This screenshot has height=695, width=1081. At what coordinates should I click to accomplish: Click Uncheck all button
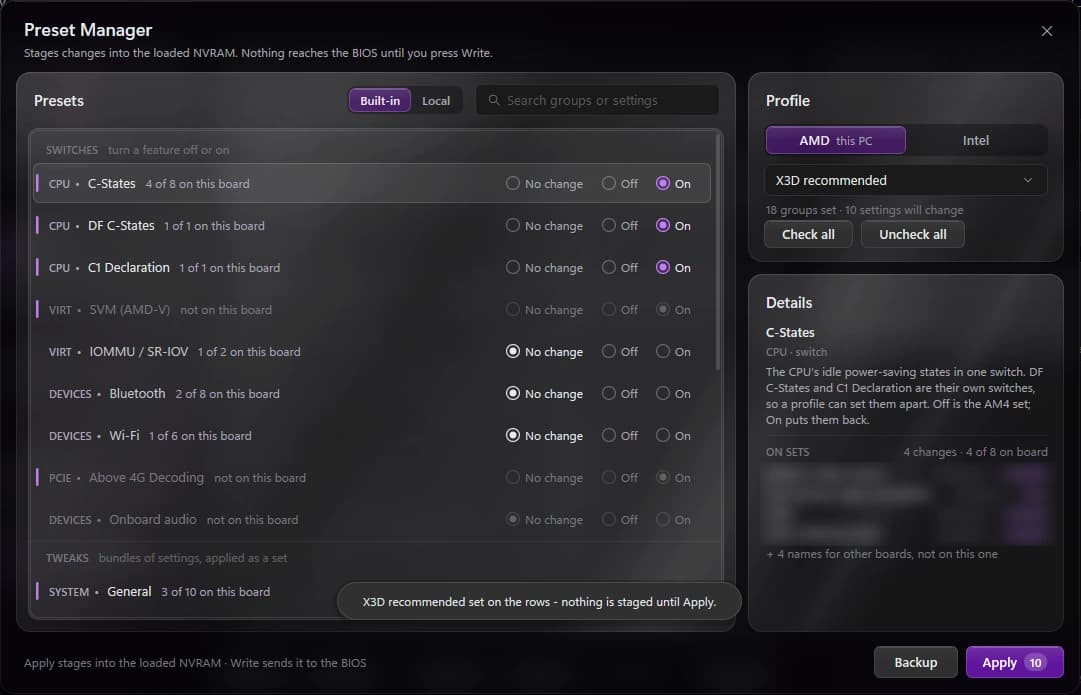(x=913, y=234)
